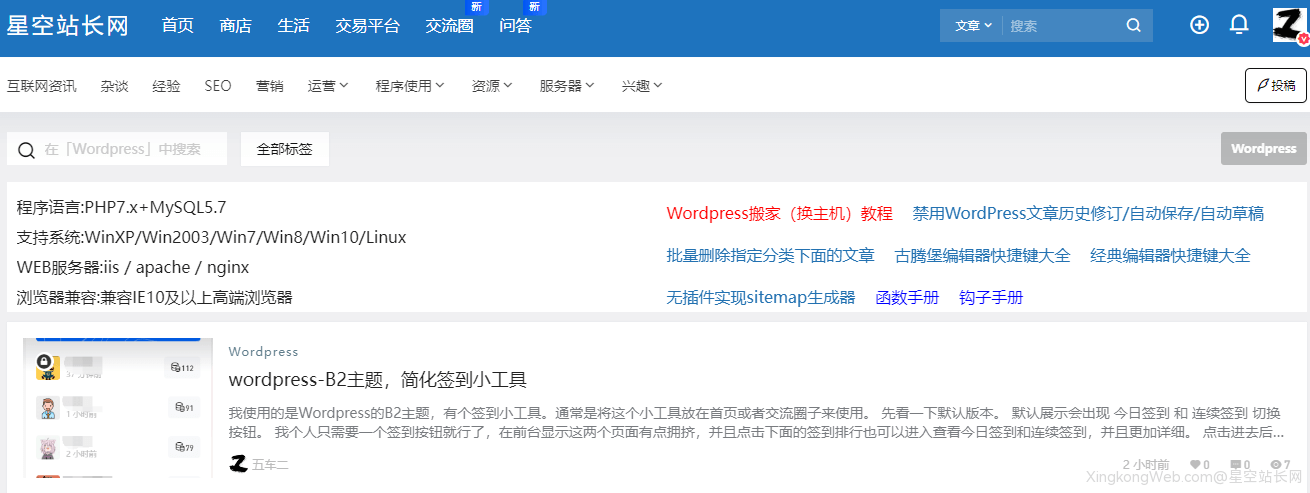Expand the 运营 category dropdown
The width and height of the screenshot is (1310, 493).
[x=328, y=86]
